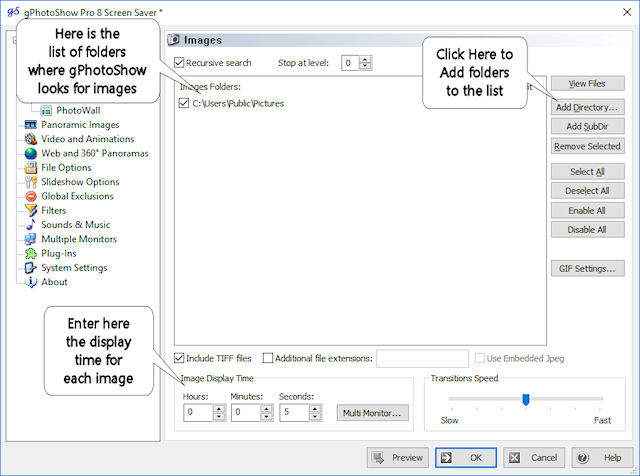Click the About info icon
640x476 pixels.
pyautogui.click(x=31, y=282)
